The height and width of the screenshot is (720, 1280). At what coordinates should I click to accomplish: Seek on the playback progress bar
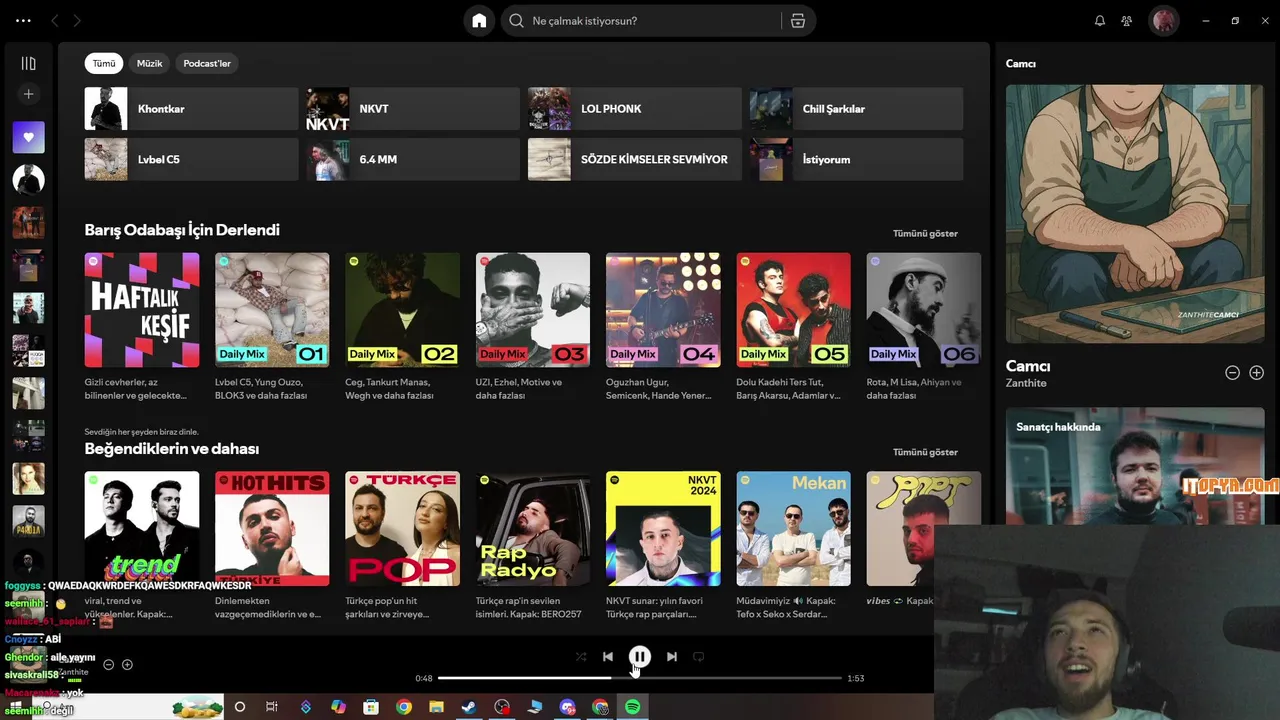pyautogui.click(x=640, y=678)
